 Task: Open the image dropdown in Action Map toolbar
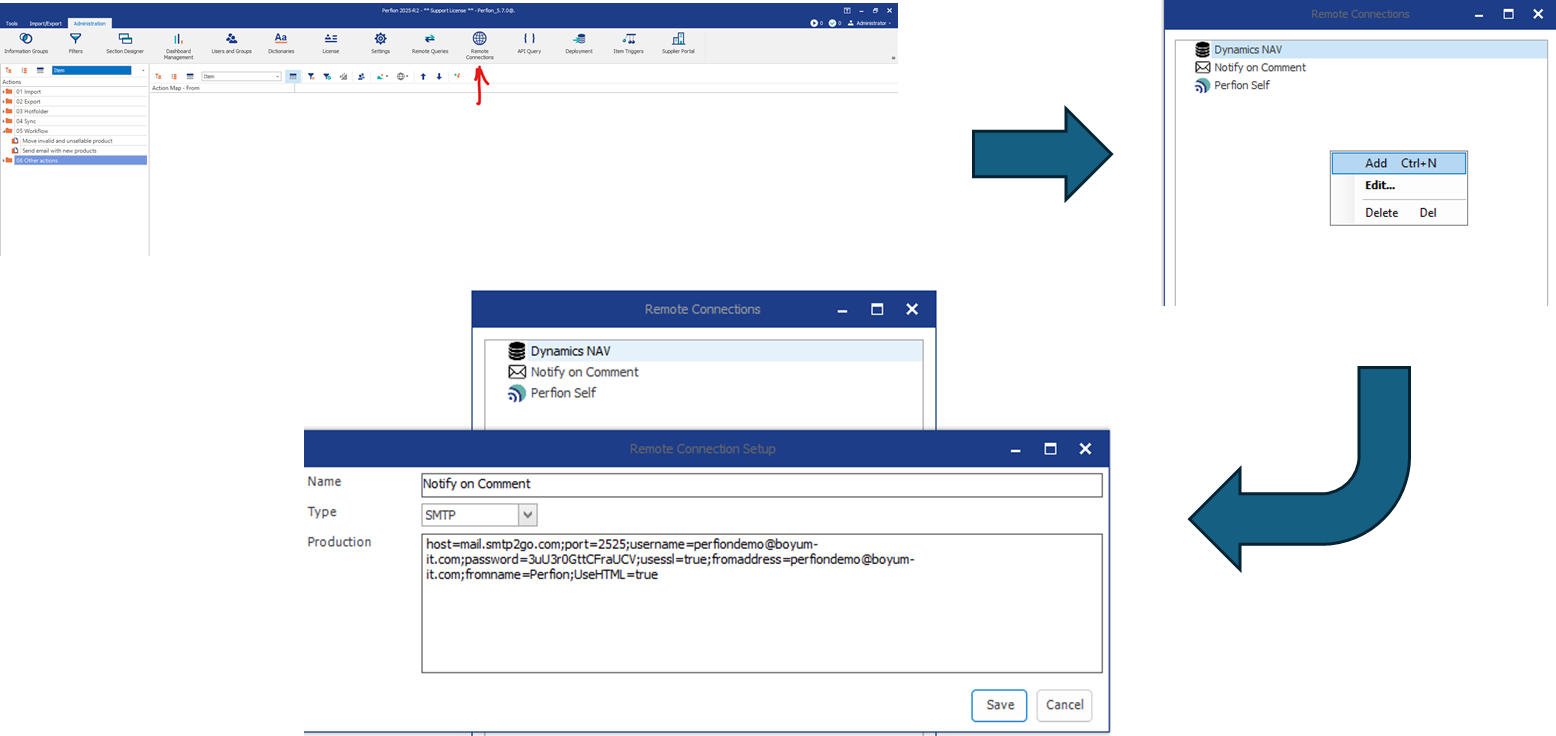click(382, 76)
